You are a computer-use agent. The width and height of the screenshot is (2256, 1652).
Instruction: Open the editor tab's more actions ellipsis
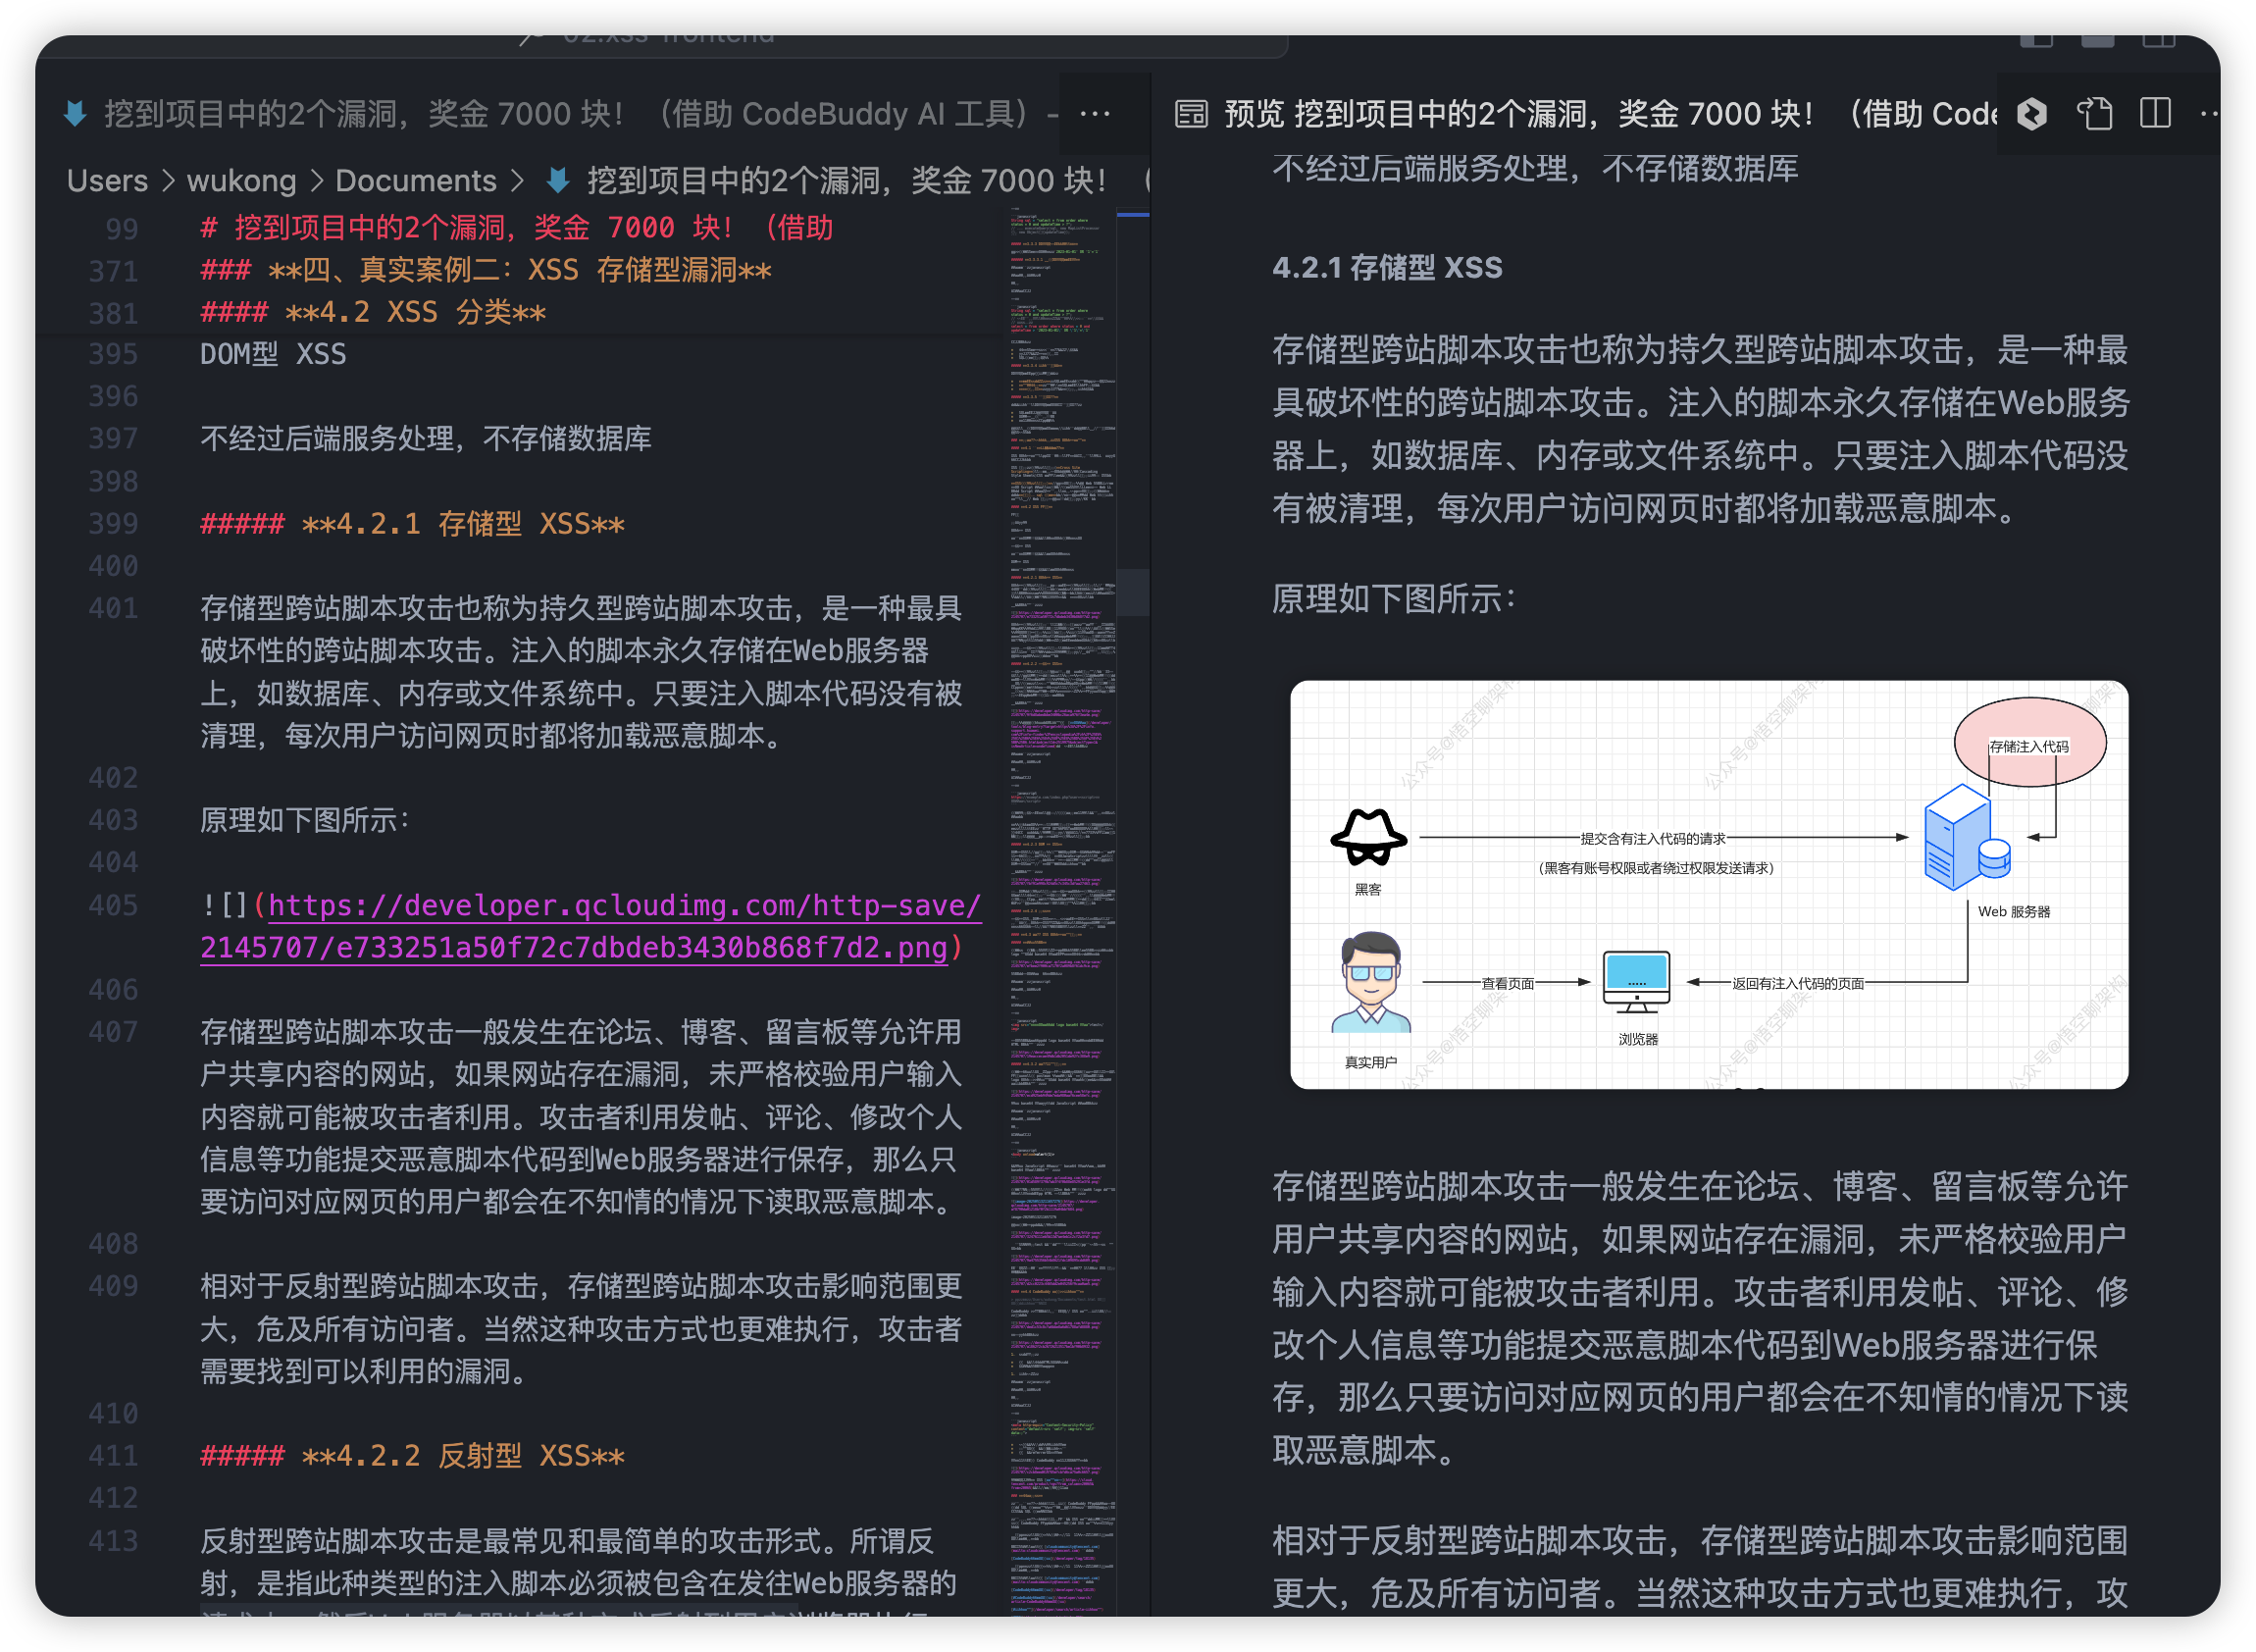pos(1095,113)
